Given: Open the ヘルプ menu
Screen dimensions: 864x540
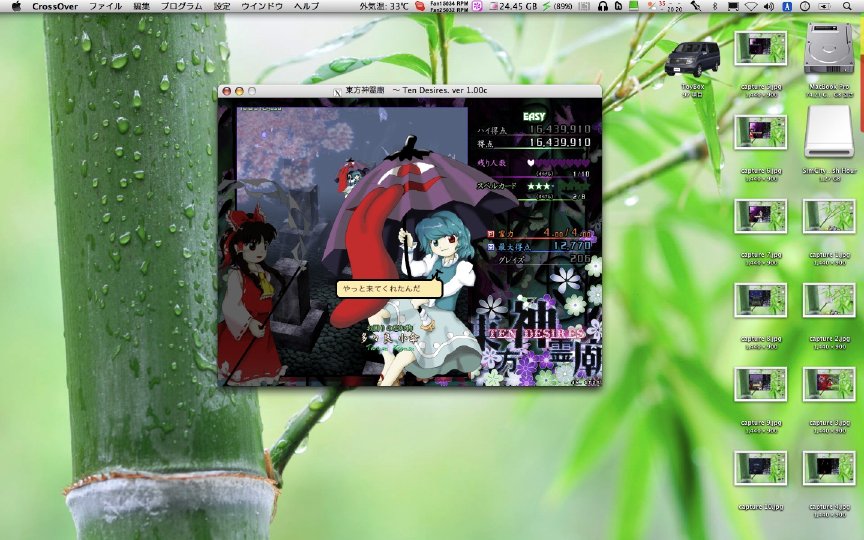Looking at the screenshot, I should (306, 6).
